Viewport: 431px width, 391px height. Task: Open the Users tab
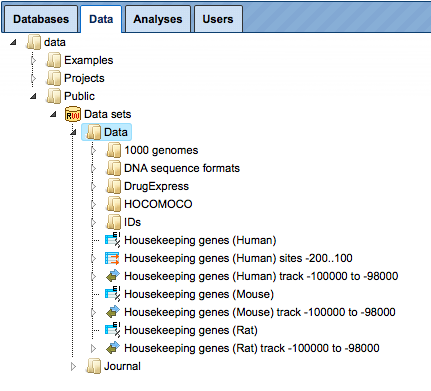(x=218, y=19)
